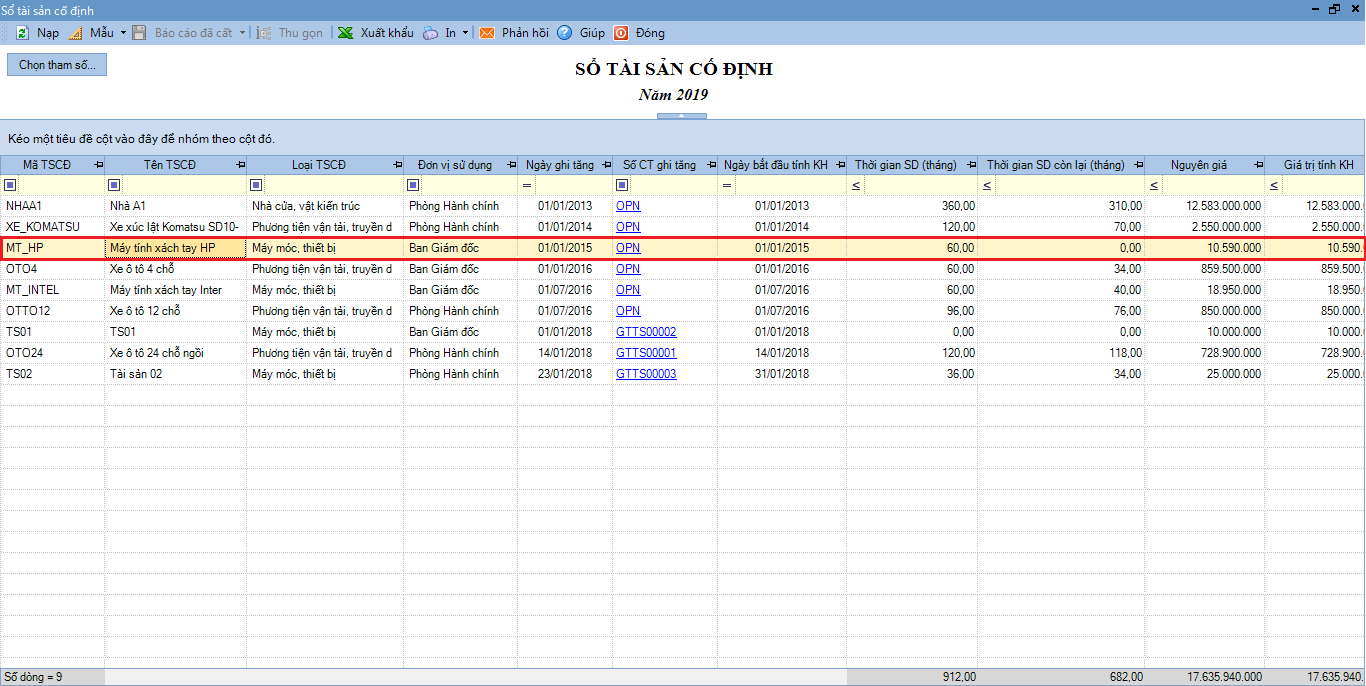Open OPN voucher link for NHAA1
The image size is (1366, 686).
click(x=628, y=206)
